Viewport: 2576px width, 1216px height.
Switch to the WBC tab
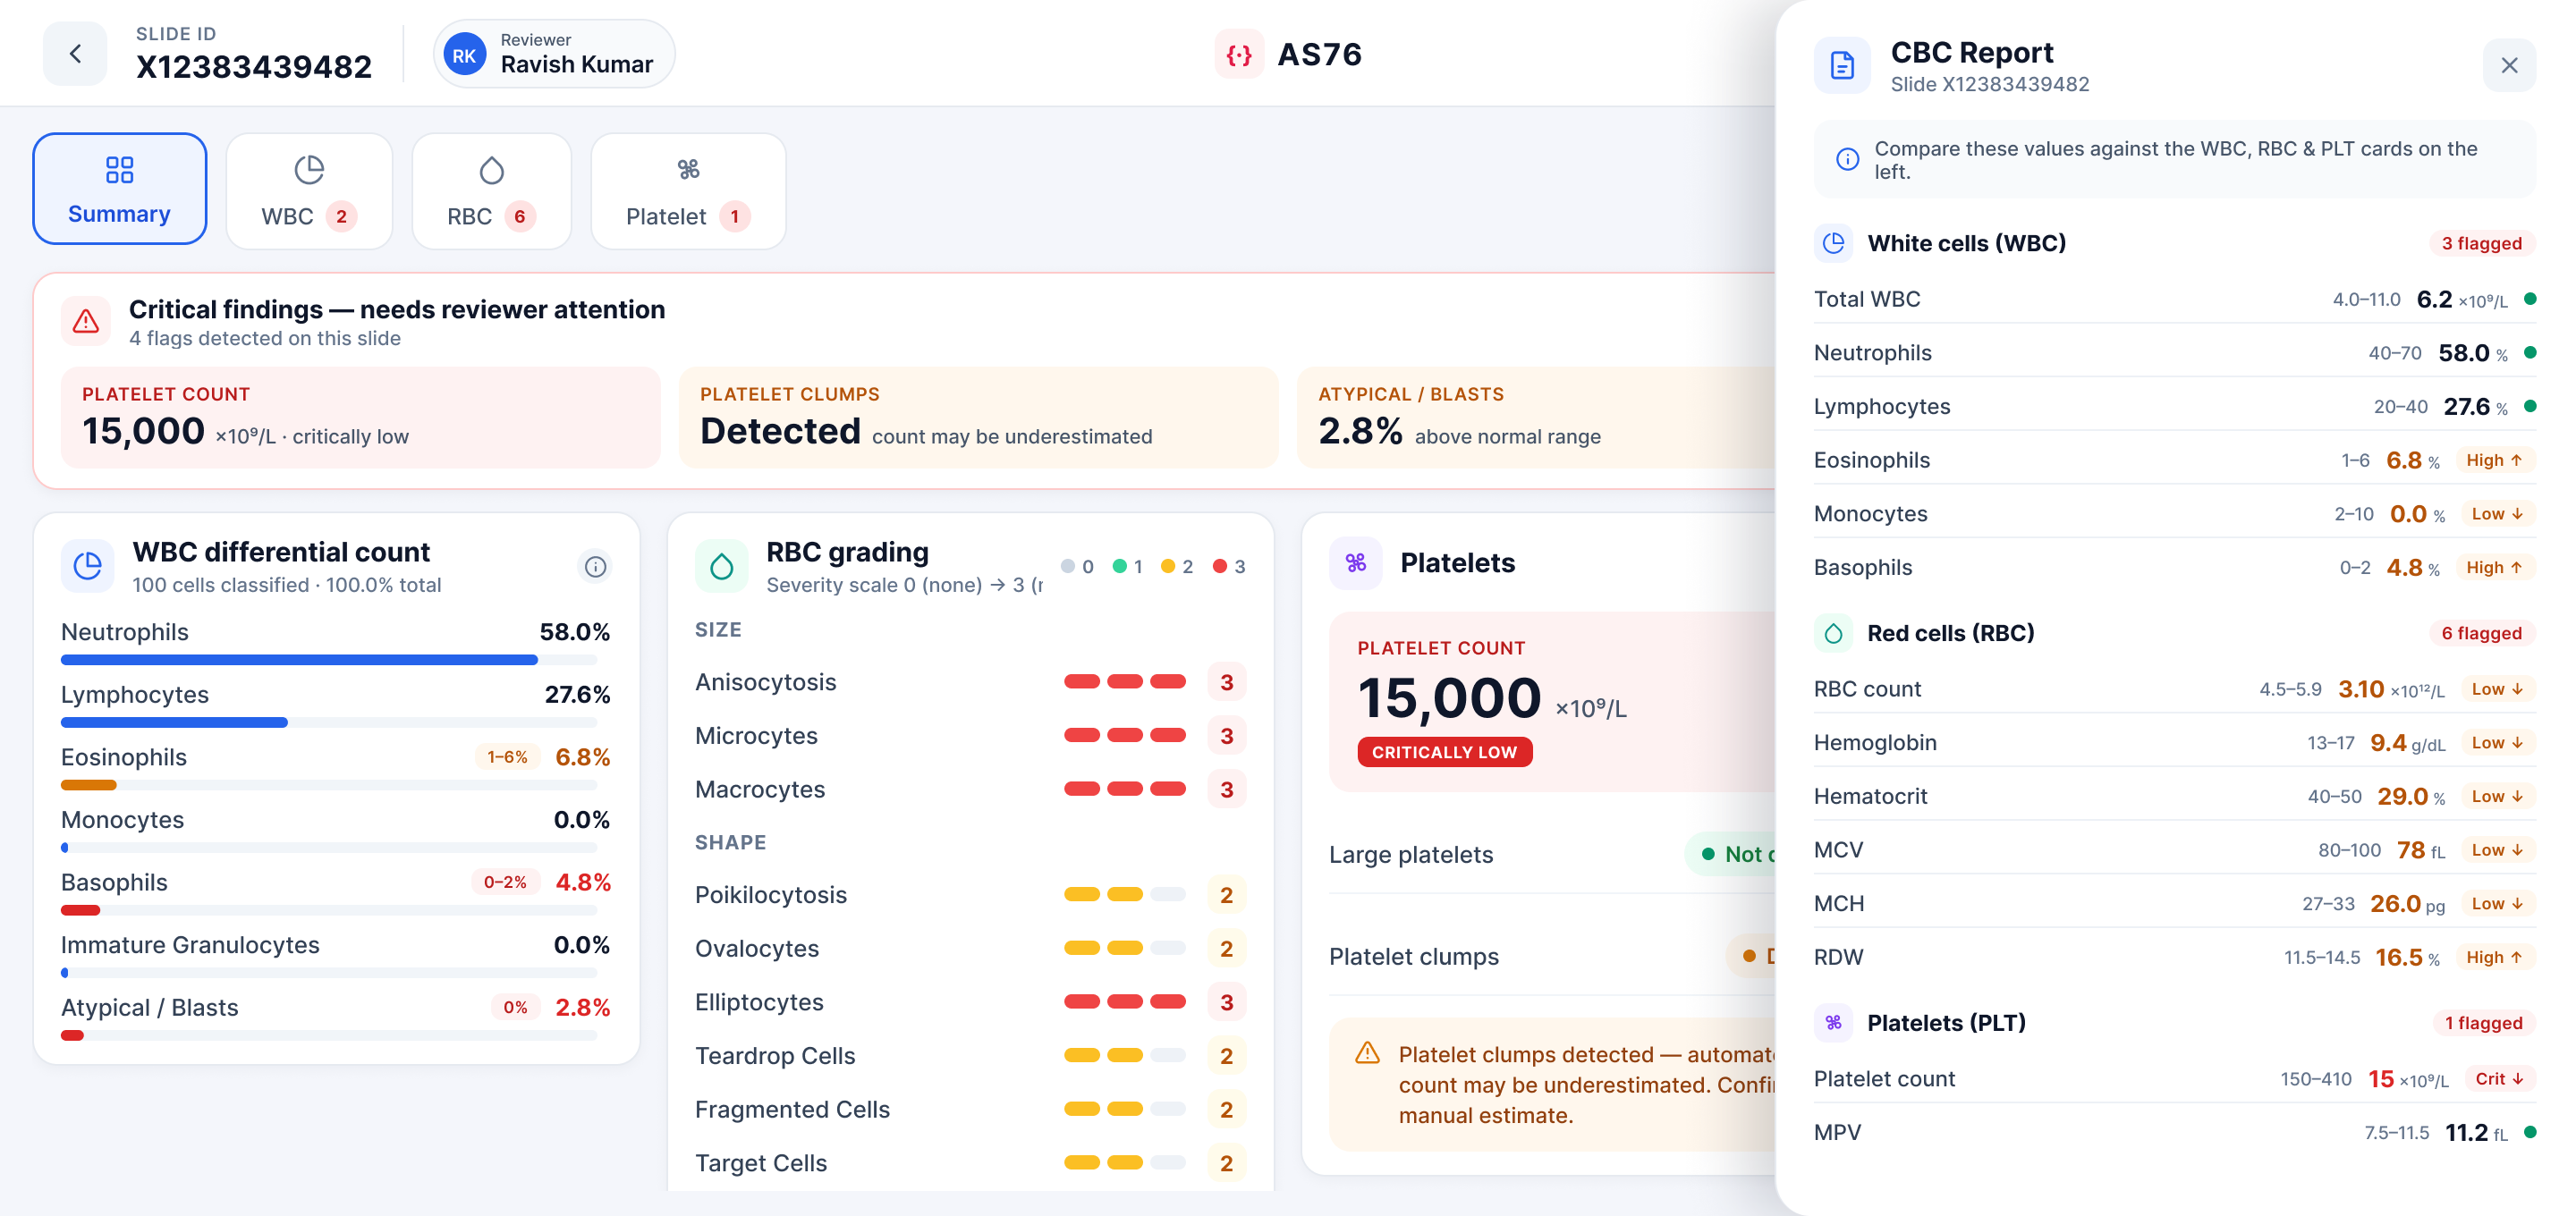309,191
